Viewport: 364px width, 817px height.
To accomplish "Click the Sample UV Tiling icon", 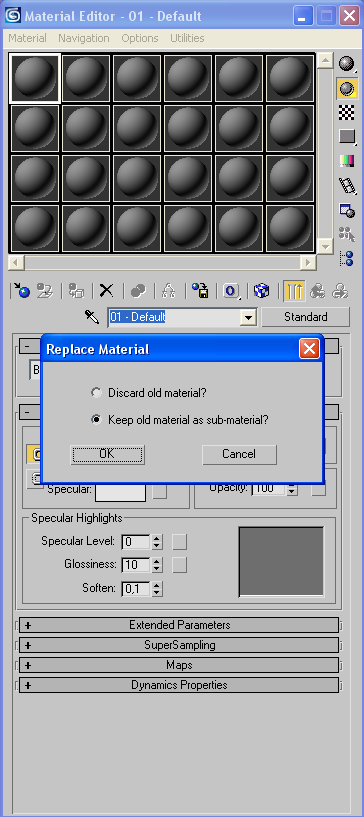I will 347,137.
